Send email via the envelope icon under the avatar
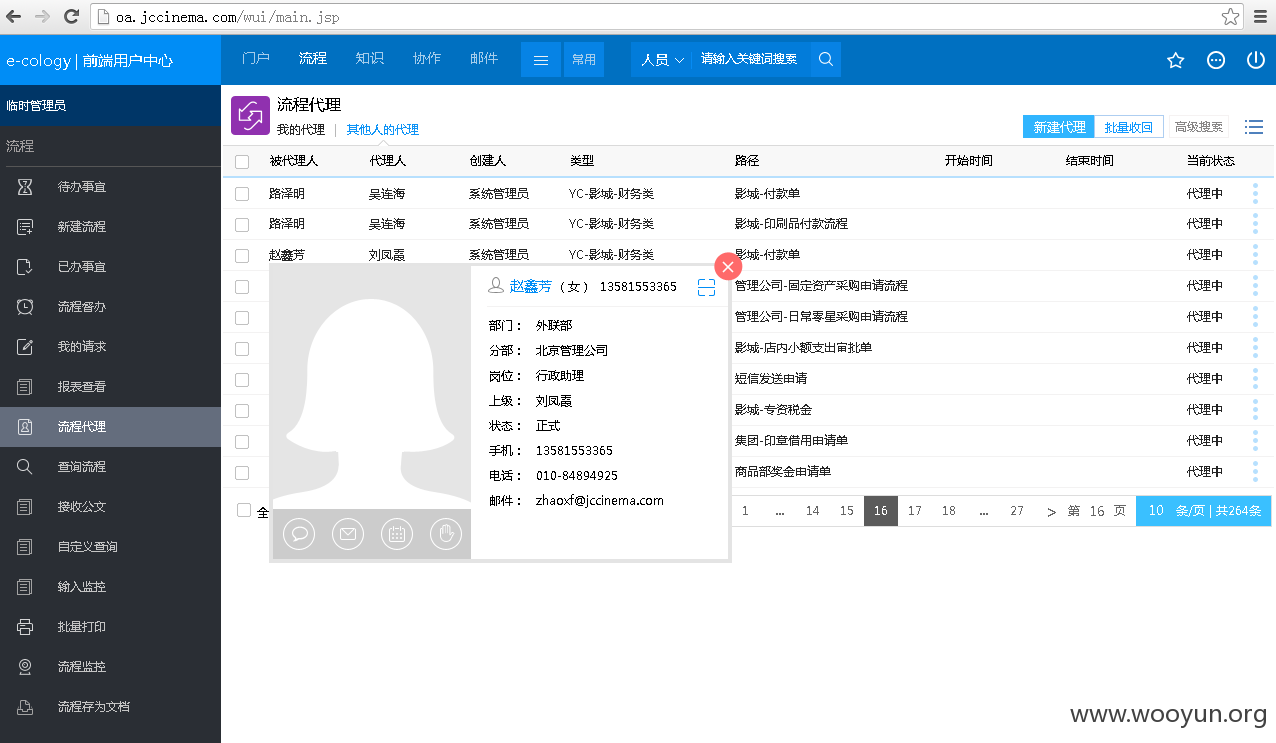 click(x=348, y=534)
